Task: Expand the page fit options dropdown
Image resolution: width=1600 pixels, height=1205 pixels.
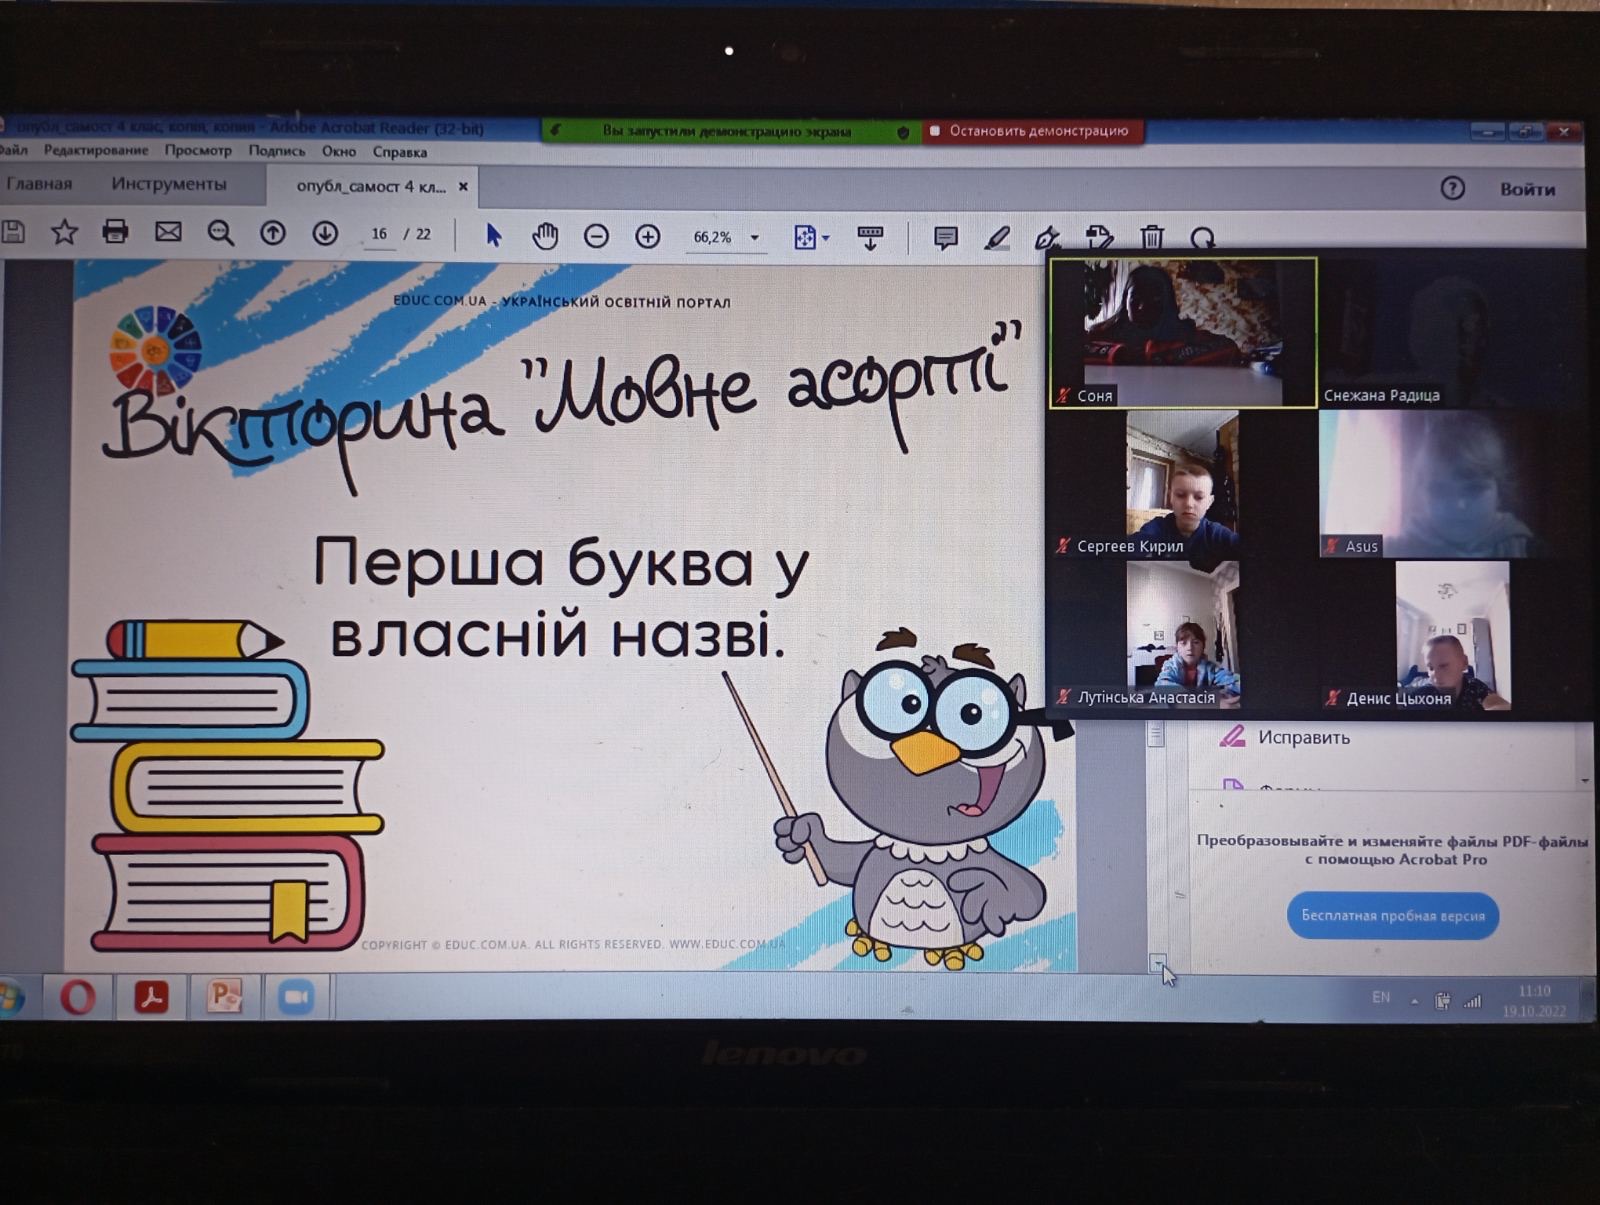Action: click(826, 237)
